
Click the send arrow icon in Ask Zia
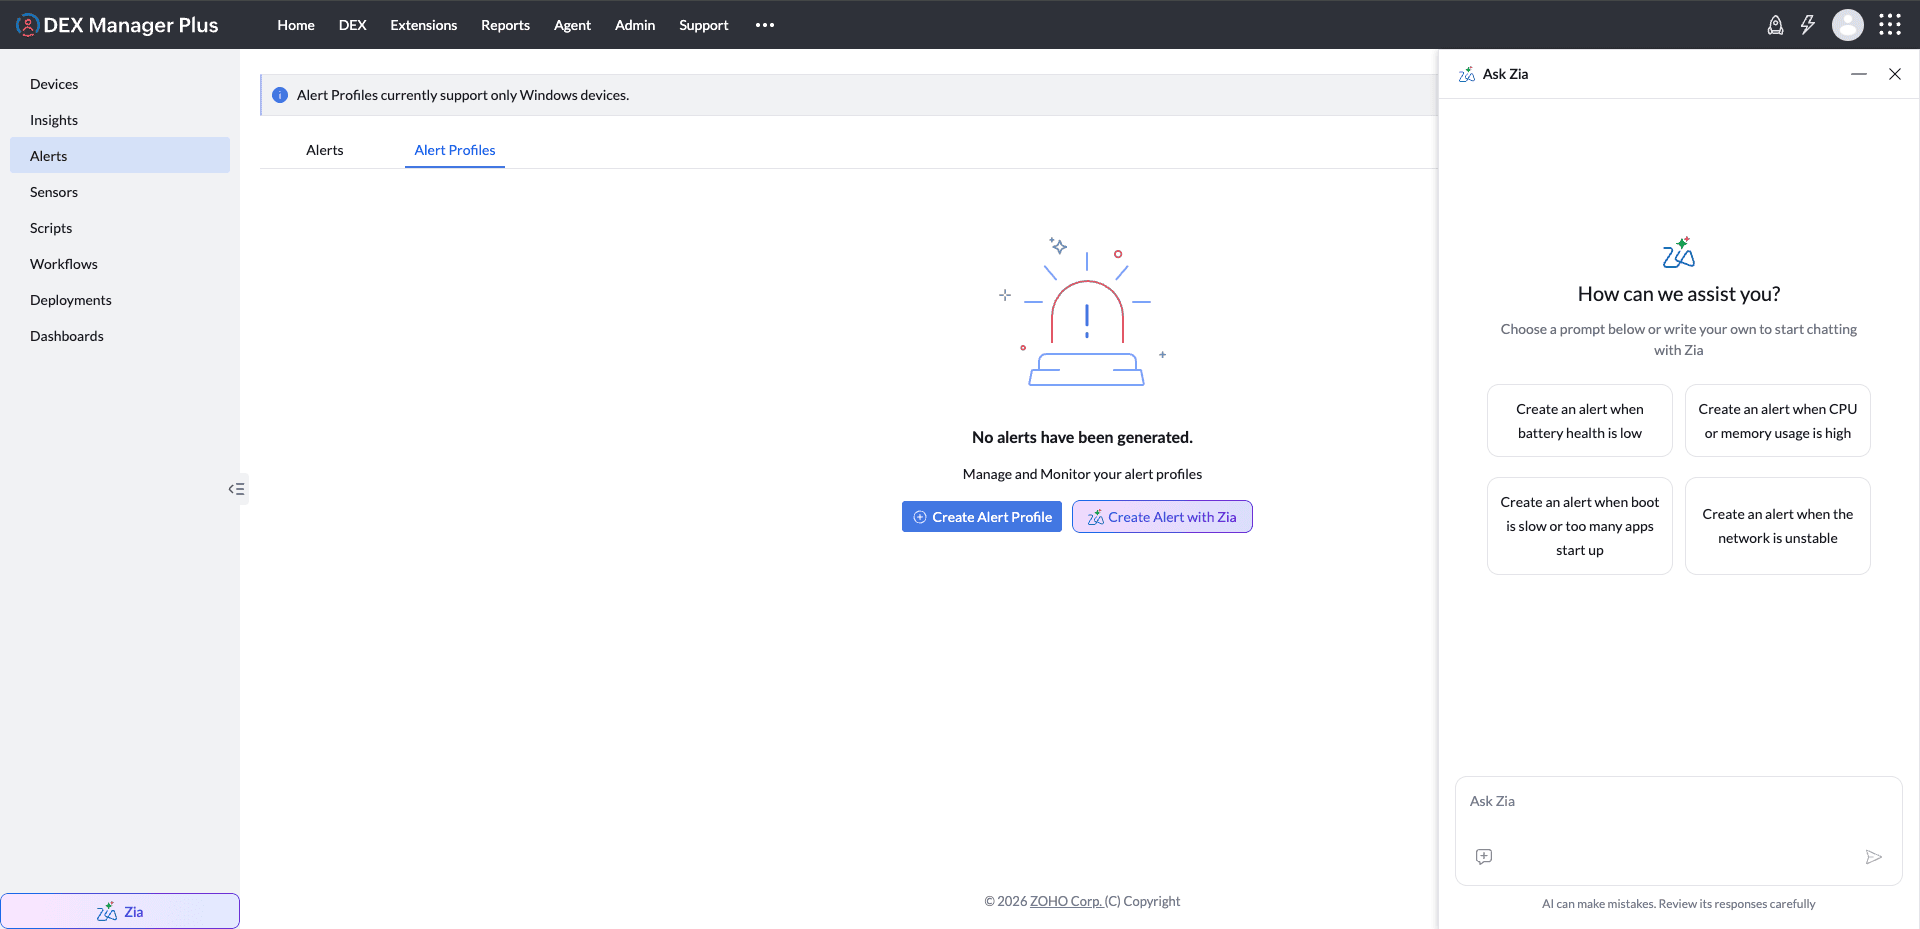click(1874, 857)
